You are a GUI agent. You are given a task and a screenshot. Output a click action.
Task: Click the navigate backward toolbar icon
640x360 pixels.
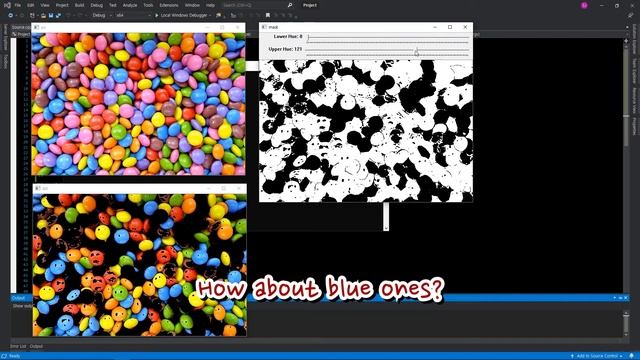10,16
